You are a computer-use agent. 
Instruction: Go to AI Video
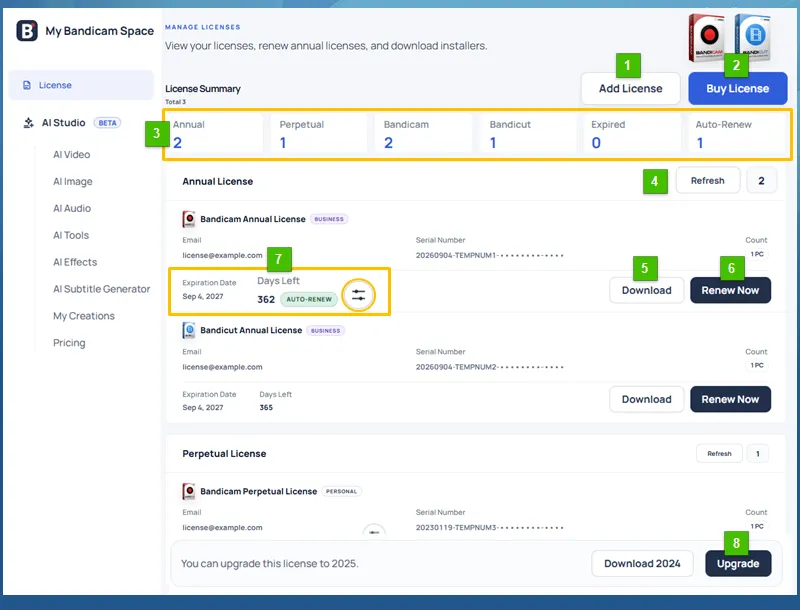(71, 155)
